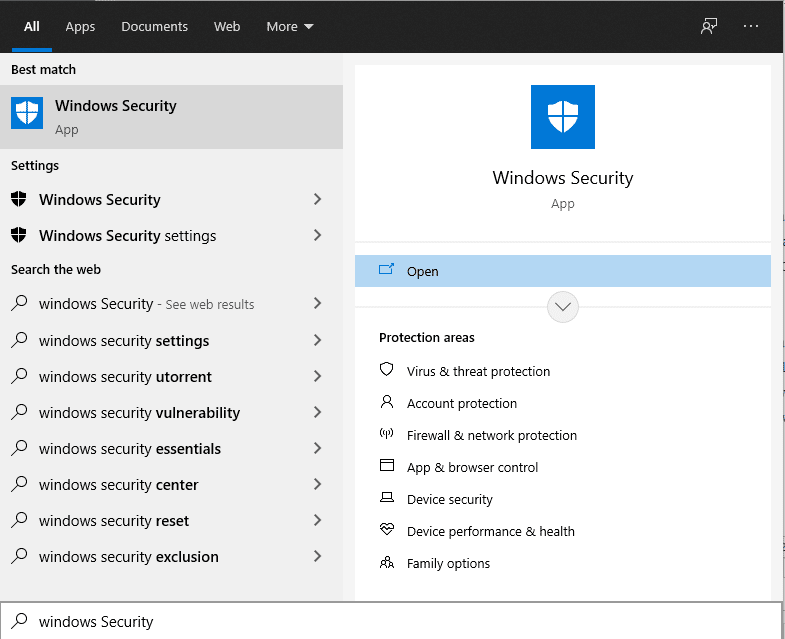The height and width of the screenshot is (639, 785).
Task: Open the three-dot options menu
Action: tap(750, 26)
